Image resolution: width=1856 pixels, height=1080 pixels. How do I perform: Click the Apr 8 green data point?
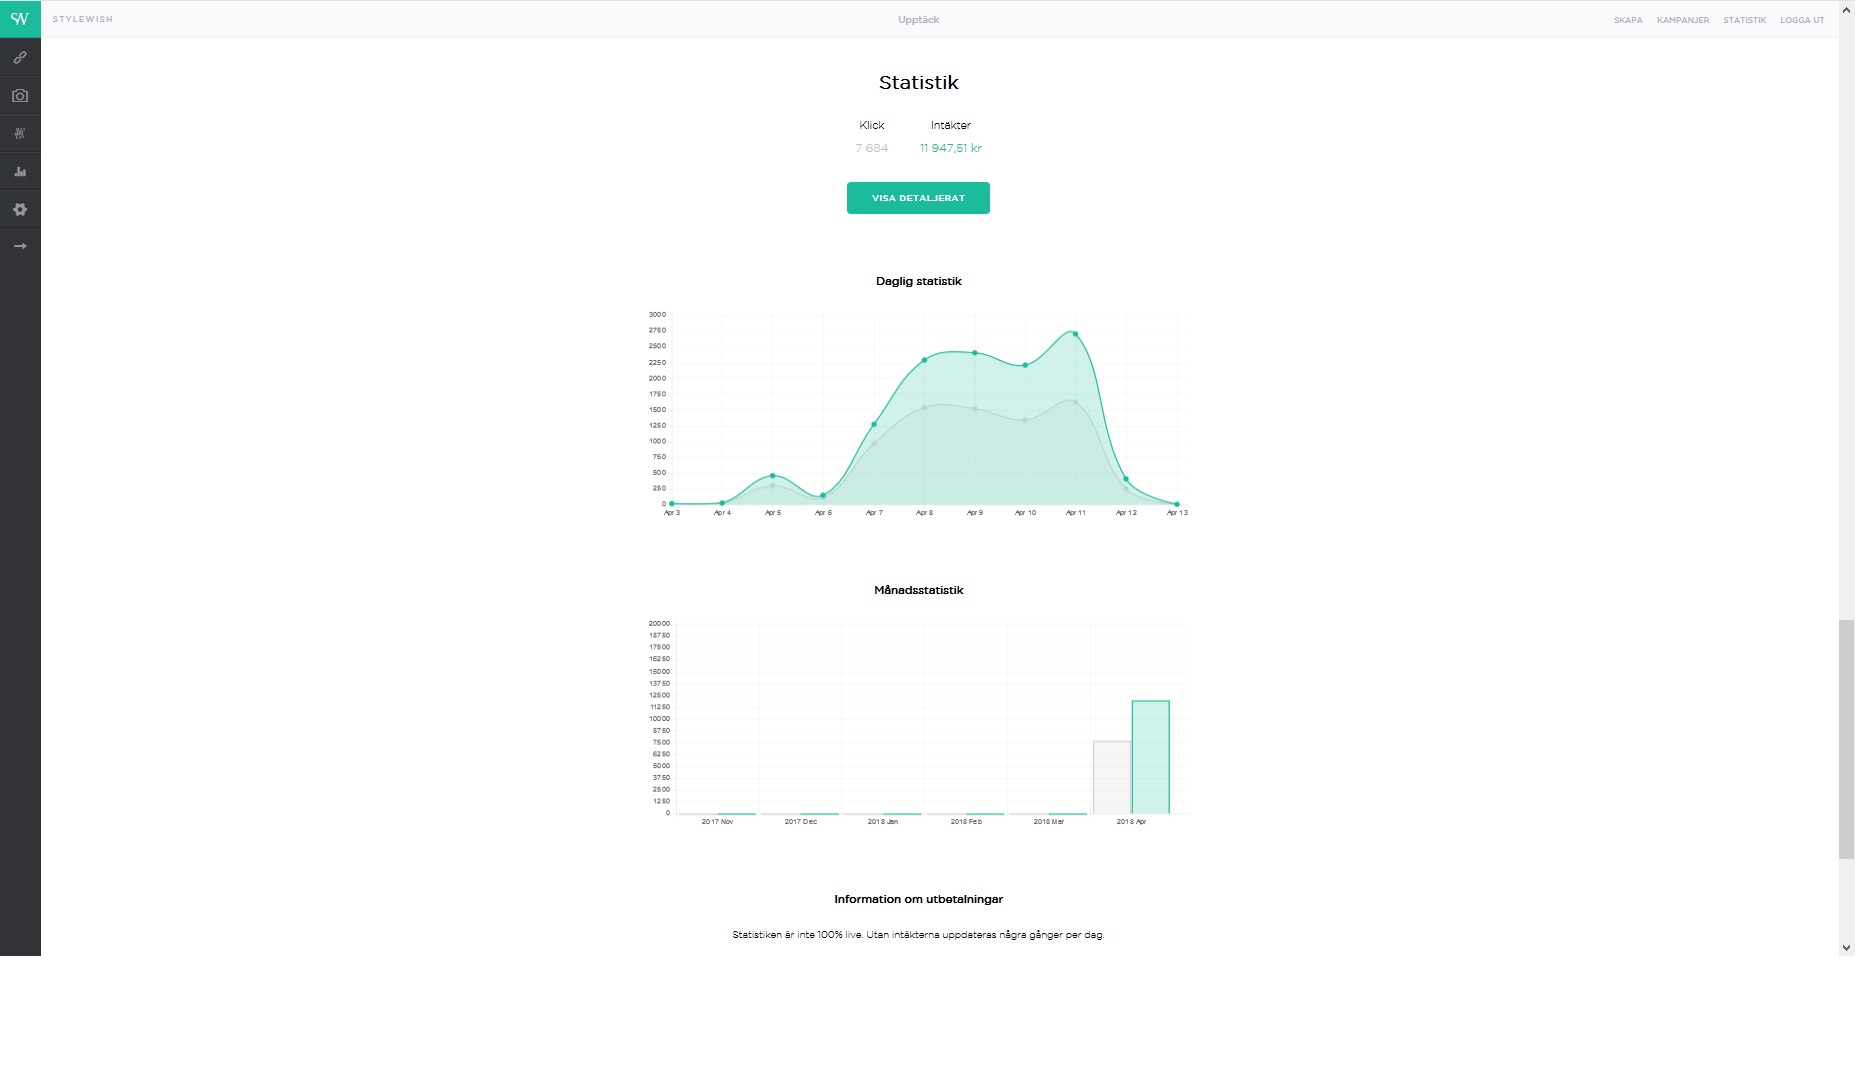coord(924,360)
